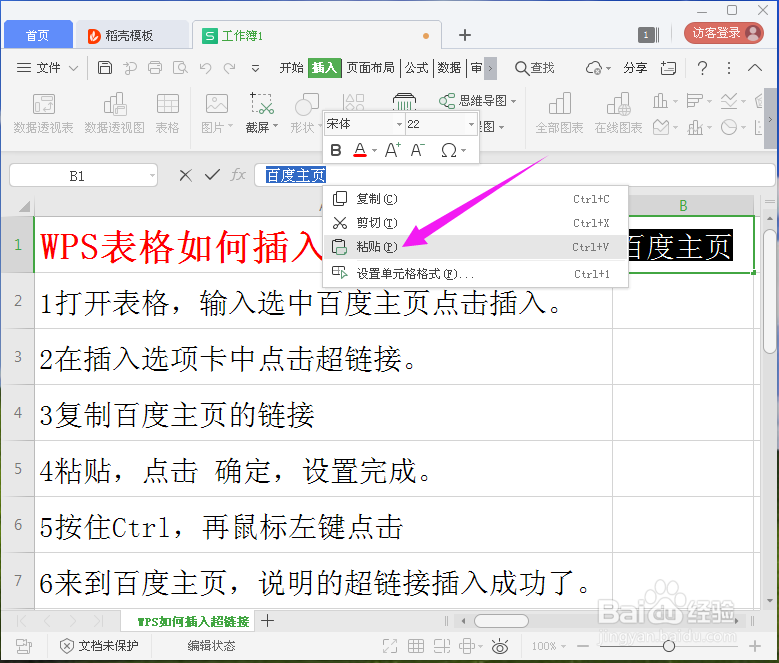Expand the zoom 100% dropdown
Viewport: 779px width, 663px height.
pos(563,646)
